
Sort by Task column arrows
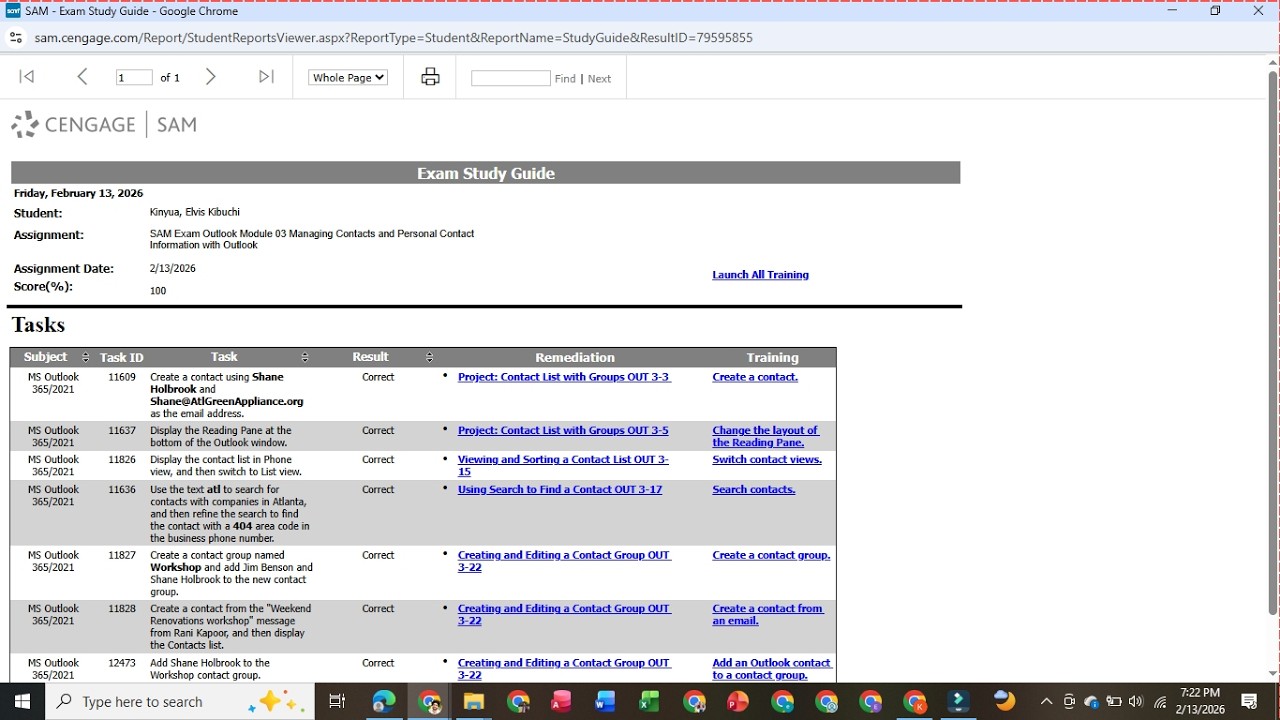click(x=305, y=358)
